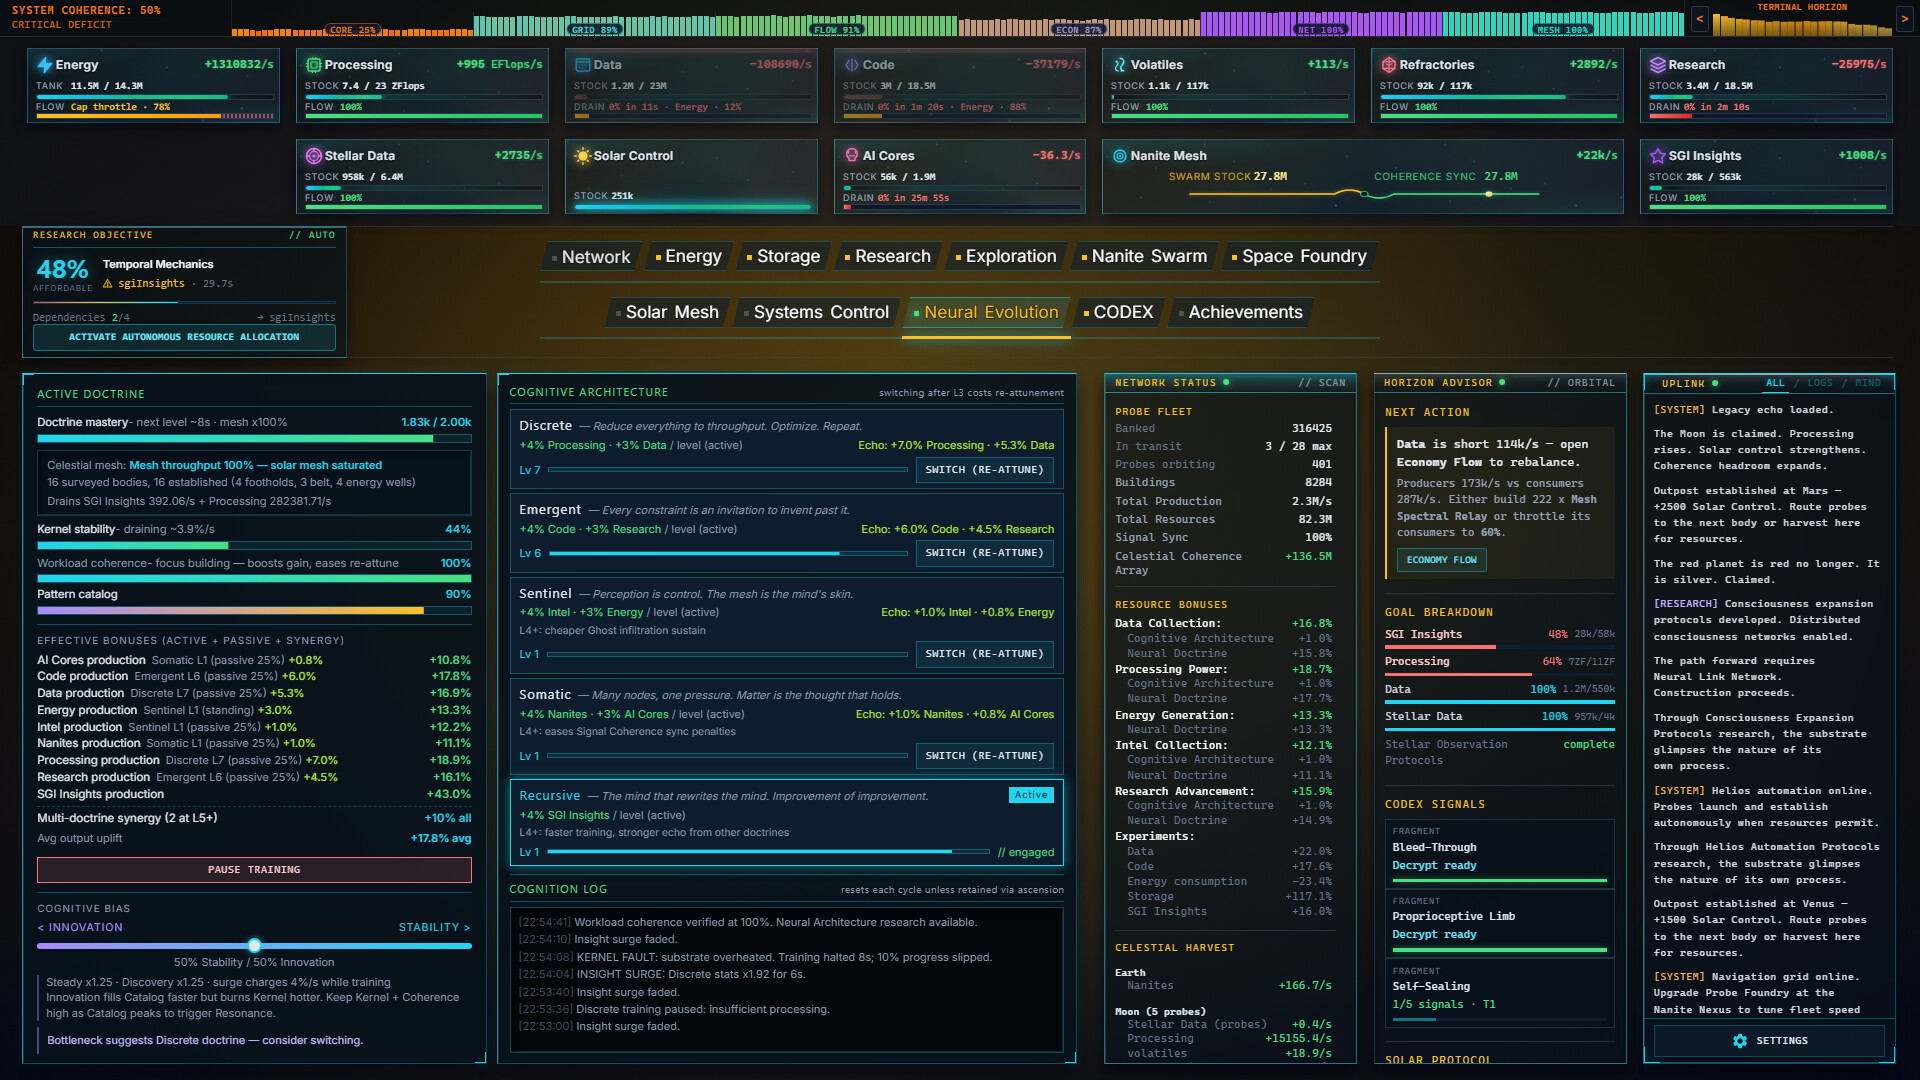This screenshot has width=1920, height=1080.
Task: Toggle SCAN in Network Status header
Action: 1322,383
